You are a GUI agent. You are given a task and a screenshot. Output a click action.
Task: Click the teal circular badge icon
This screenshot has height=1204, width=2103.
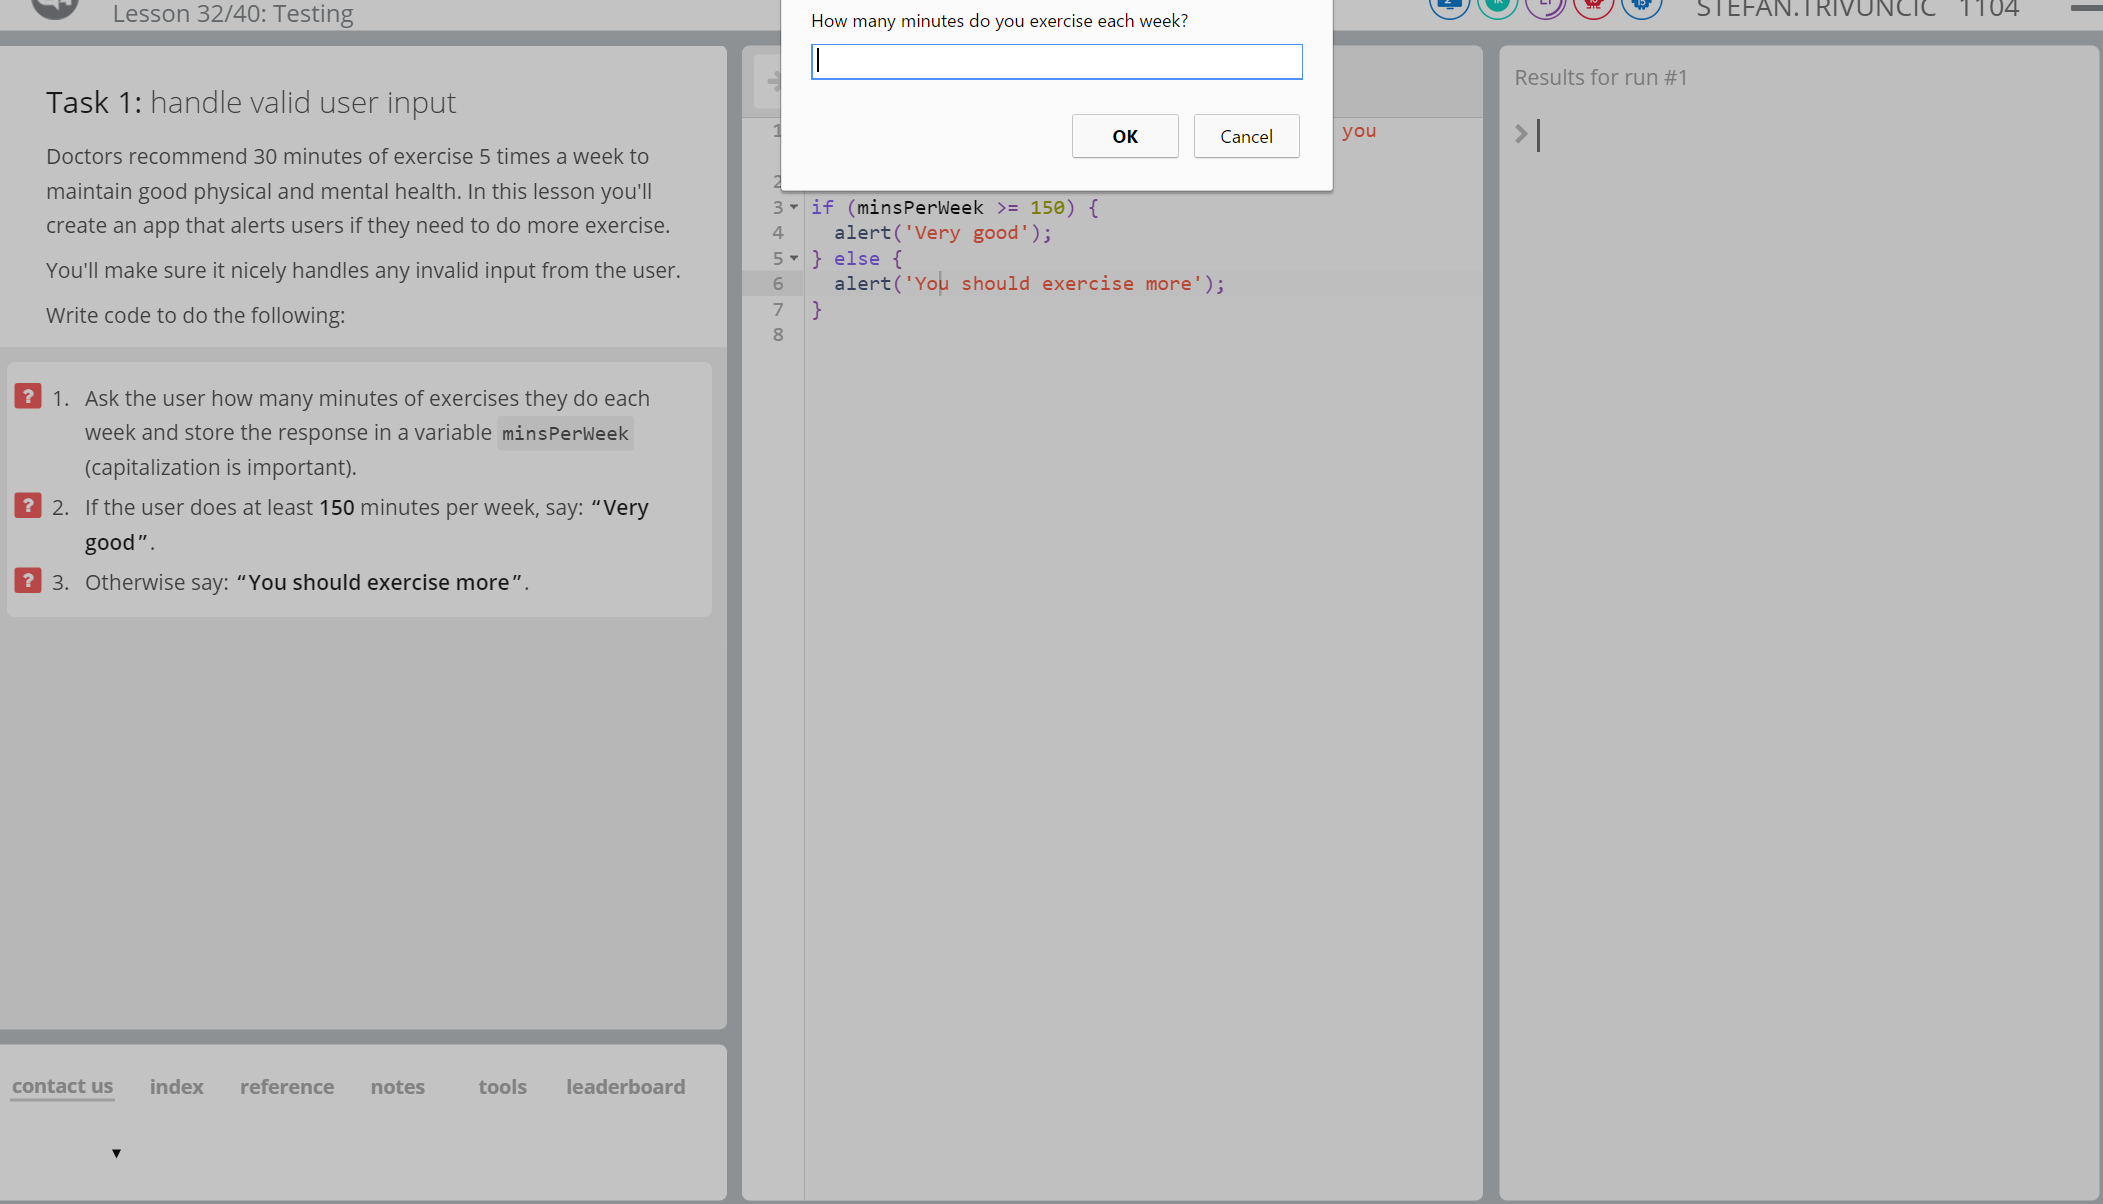[x=1497, y=6]
